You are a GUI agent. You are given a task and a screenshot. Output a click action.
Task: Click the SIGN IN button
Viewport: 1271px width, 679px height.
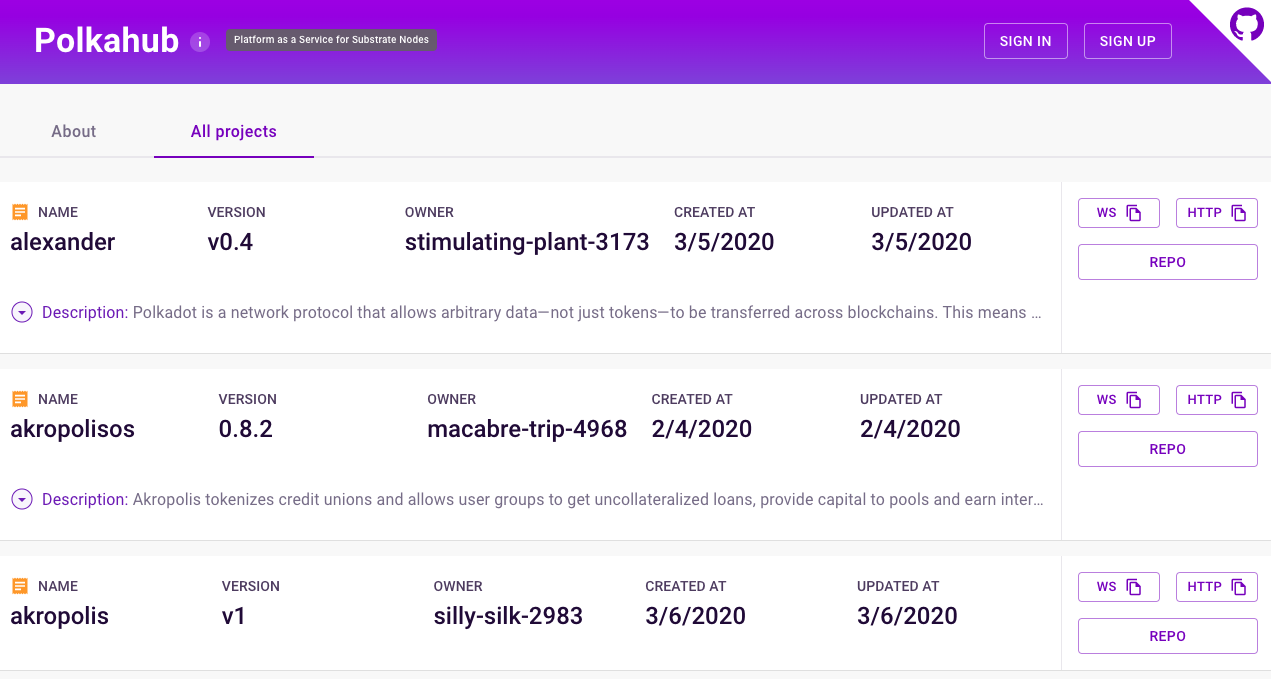(1026, 41)
